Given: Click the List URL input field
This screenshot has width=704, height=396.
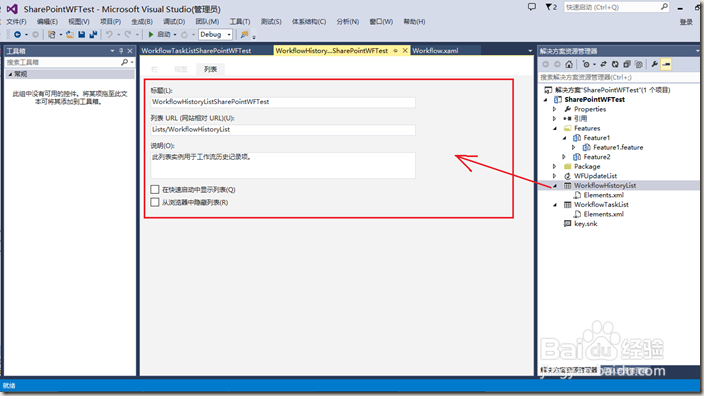Looking at the screenshot, I should (283, 129).
